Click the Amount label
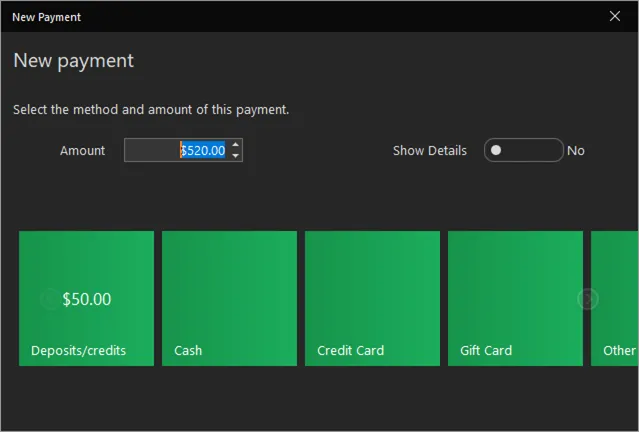The width and height of the screenshot is (639, 432). (x=82, y=151)
